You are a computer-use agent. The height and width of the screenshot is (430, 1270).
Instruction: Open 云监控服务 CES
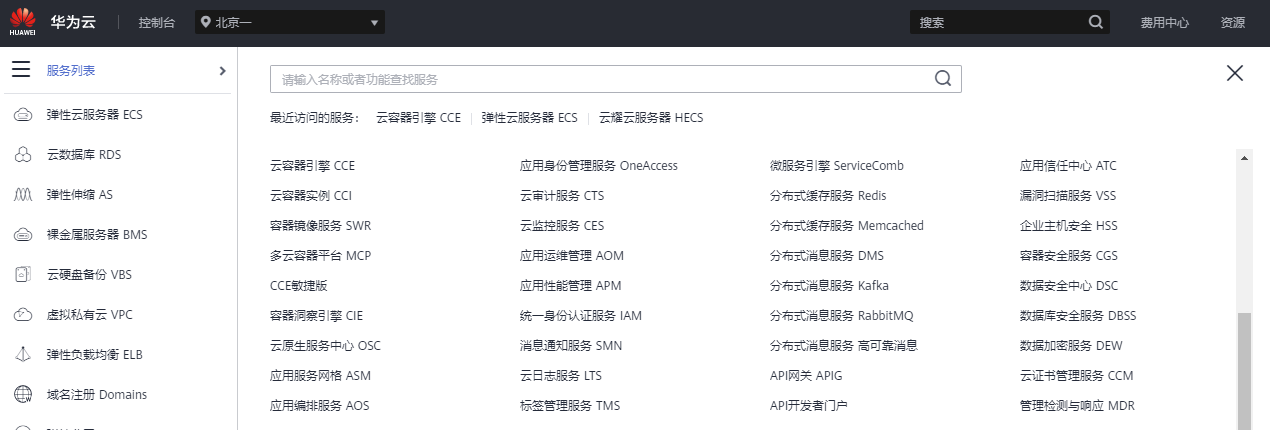point(562,225)
